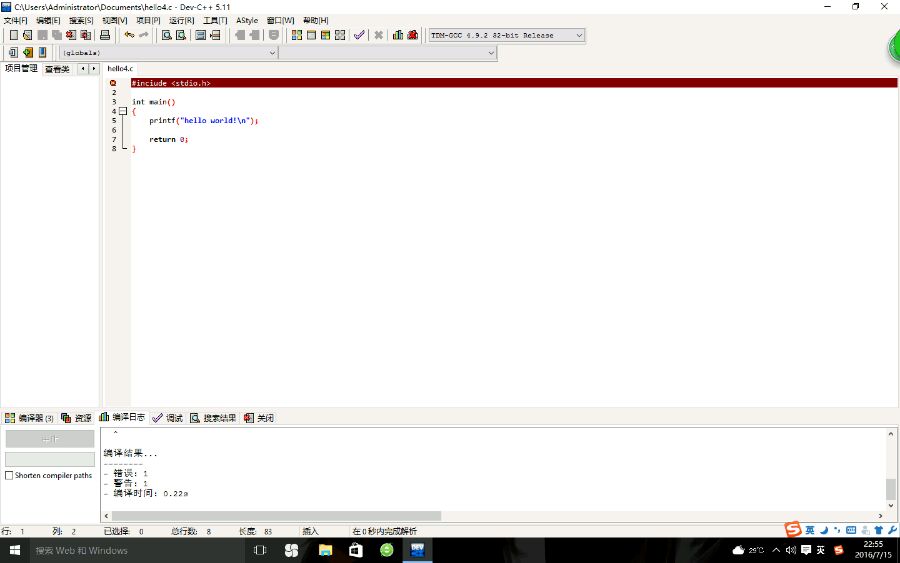900x563 pixels.
Task: Click the first icon in second toolbar row
Action: coord(13,52)
